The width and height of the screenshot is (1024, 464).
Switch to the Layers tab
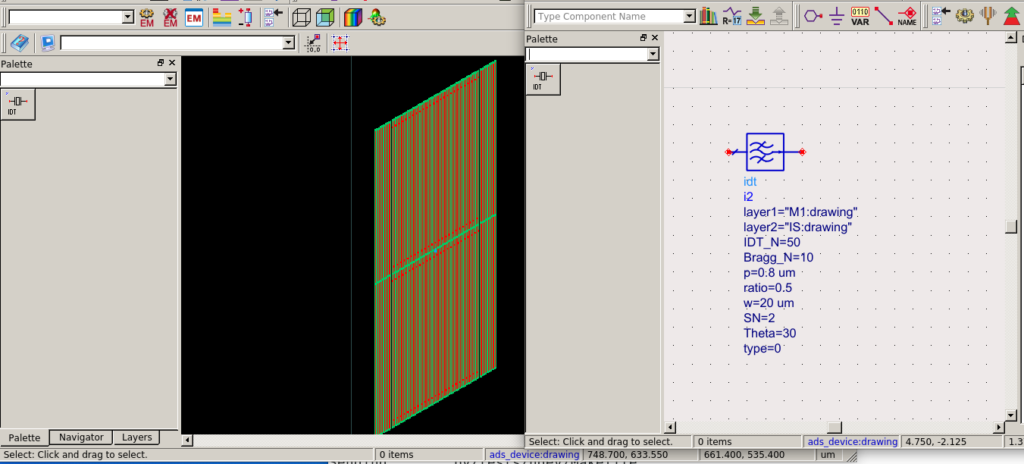click(x=136, y=438)
